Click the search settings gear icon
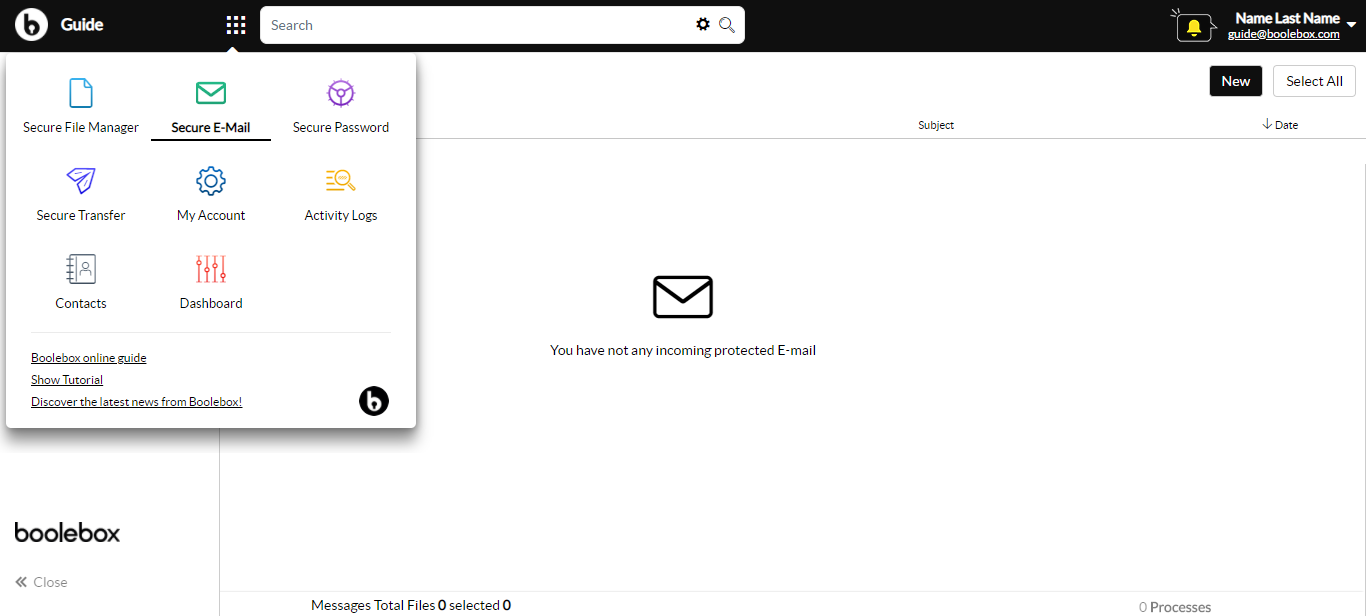The image size is (1366, 616). tap(703, 25)
